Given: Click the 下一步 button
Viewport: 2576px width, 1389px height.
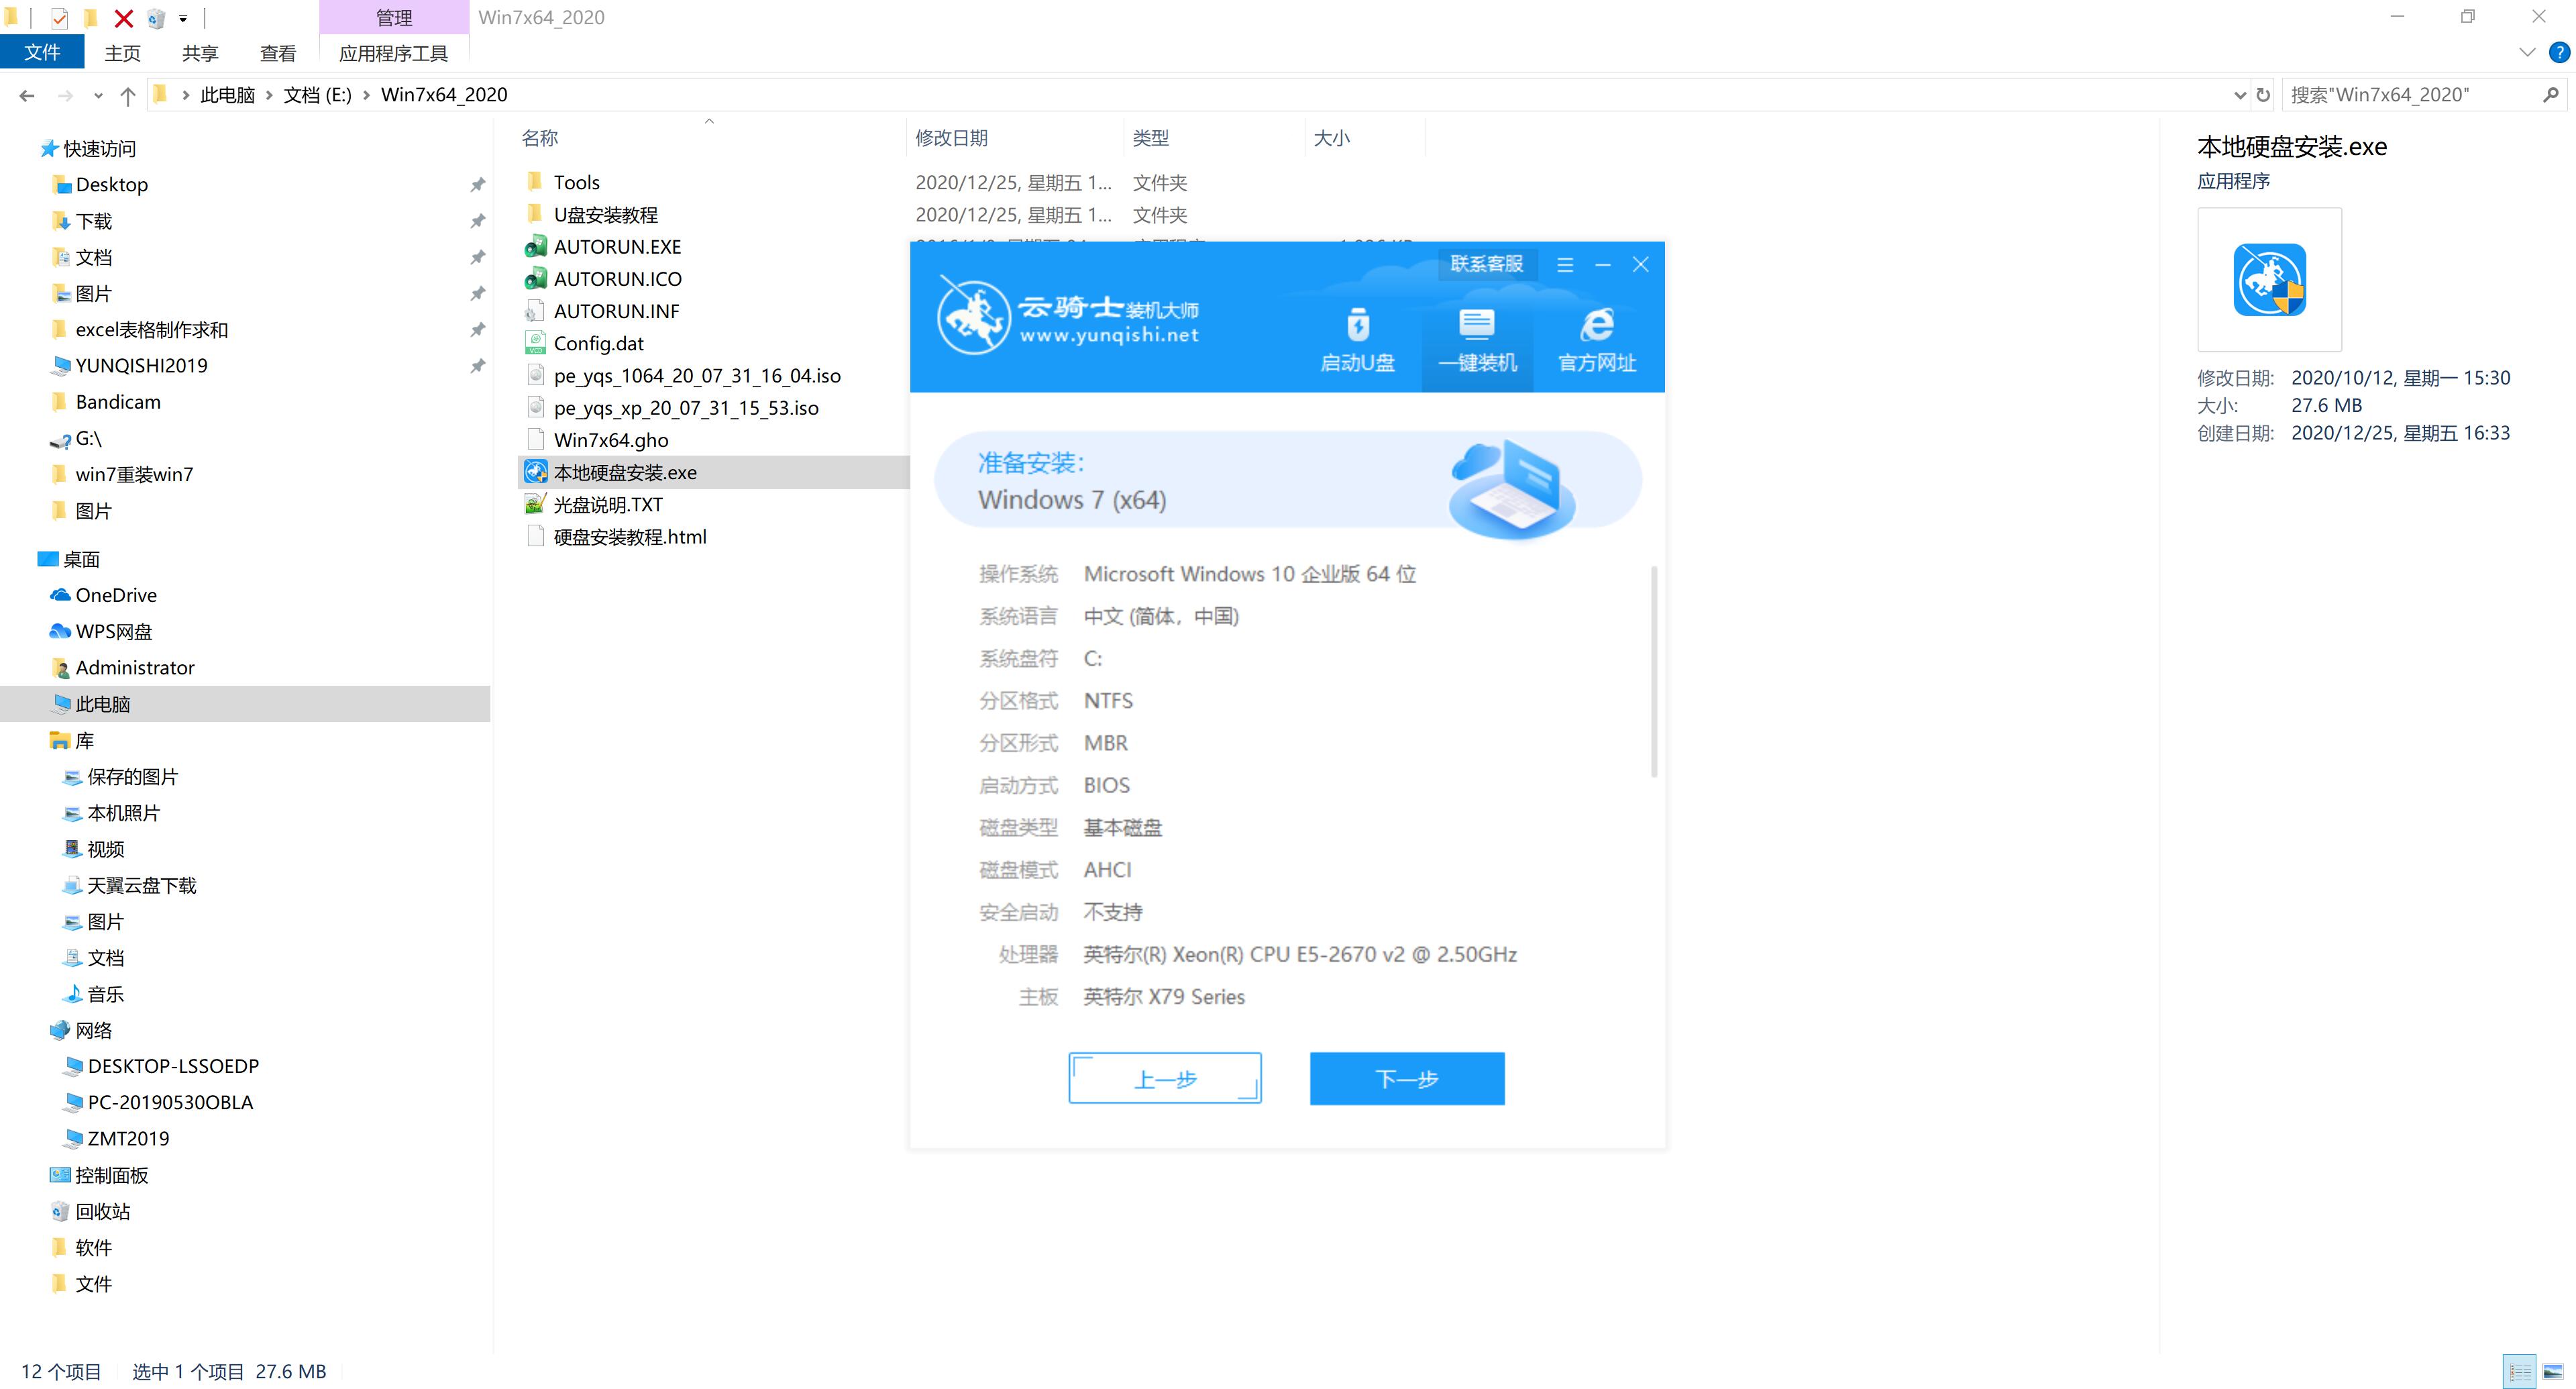Looking at the screenshot, I should (1405, 1078).
